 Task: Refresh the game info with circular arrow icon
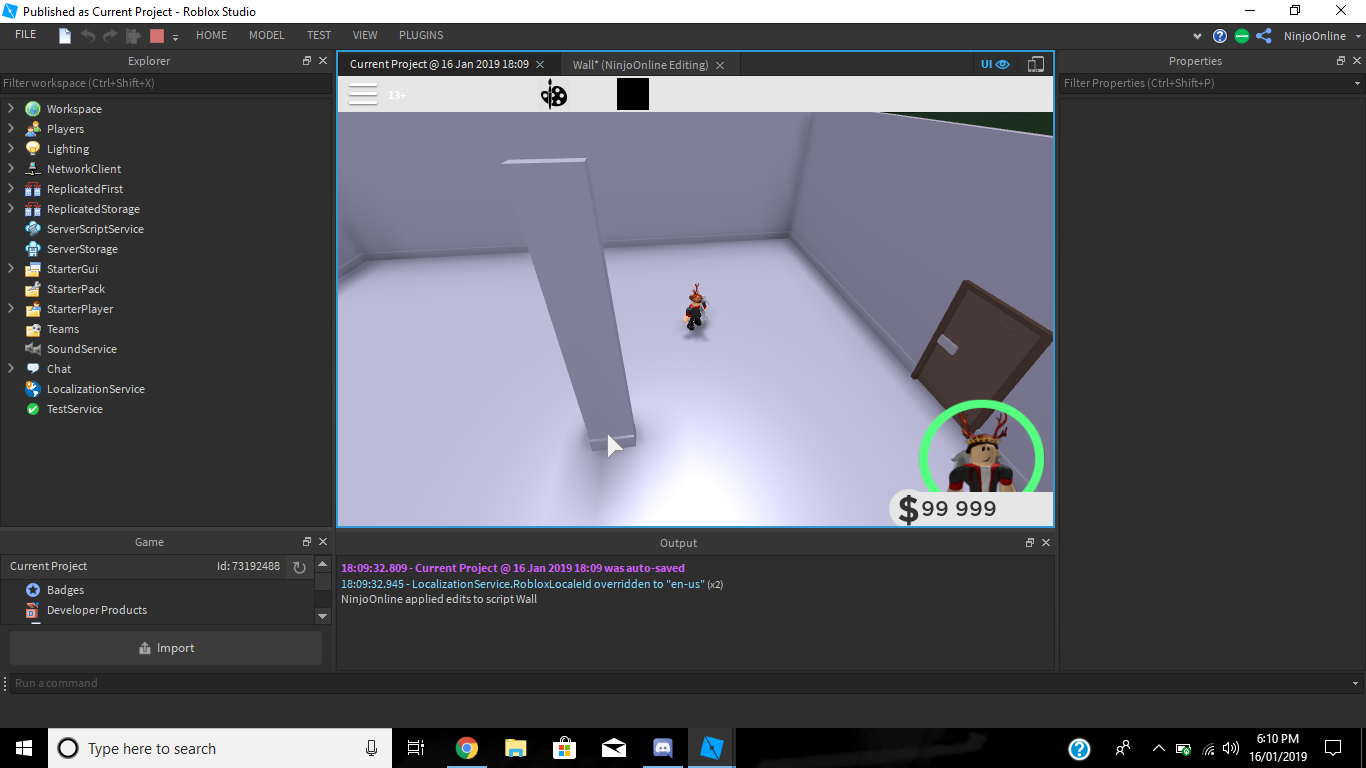point(299,566)
